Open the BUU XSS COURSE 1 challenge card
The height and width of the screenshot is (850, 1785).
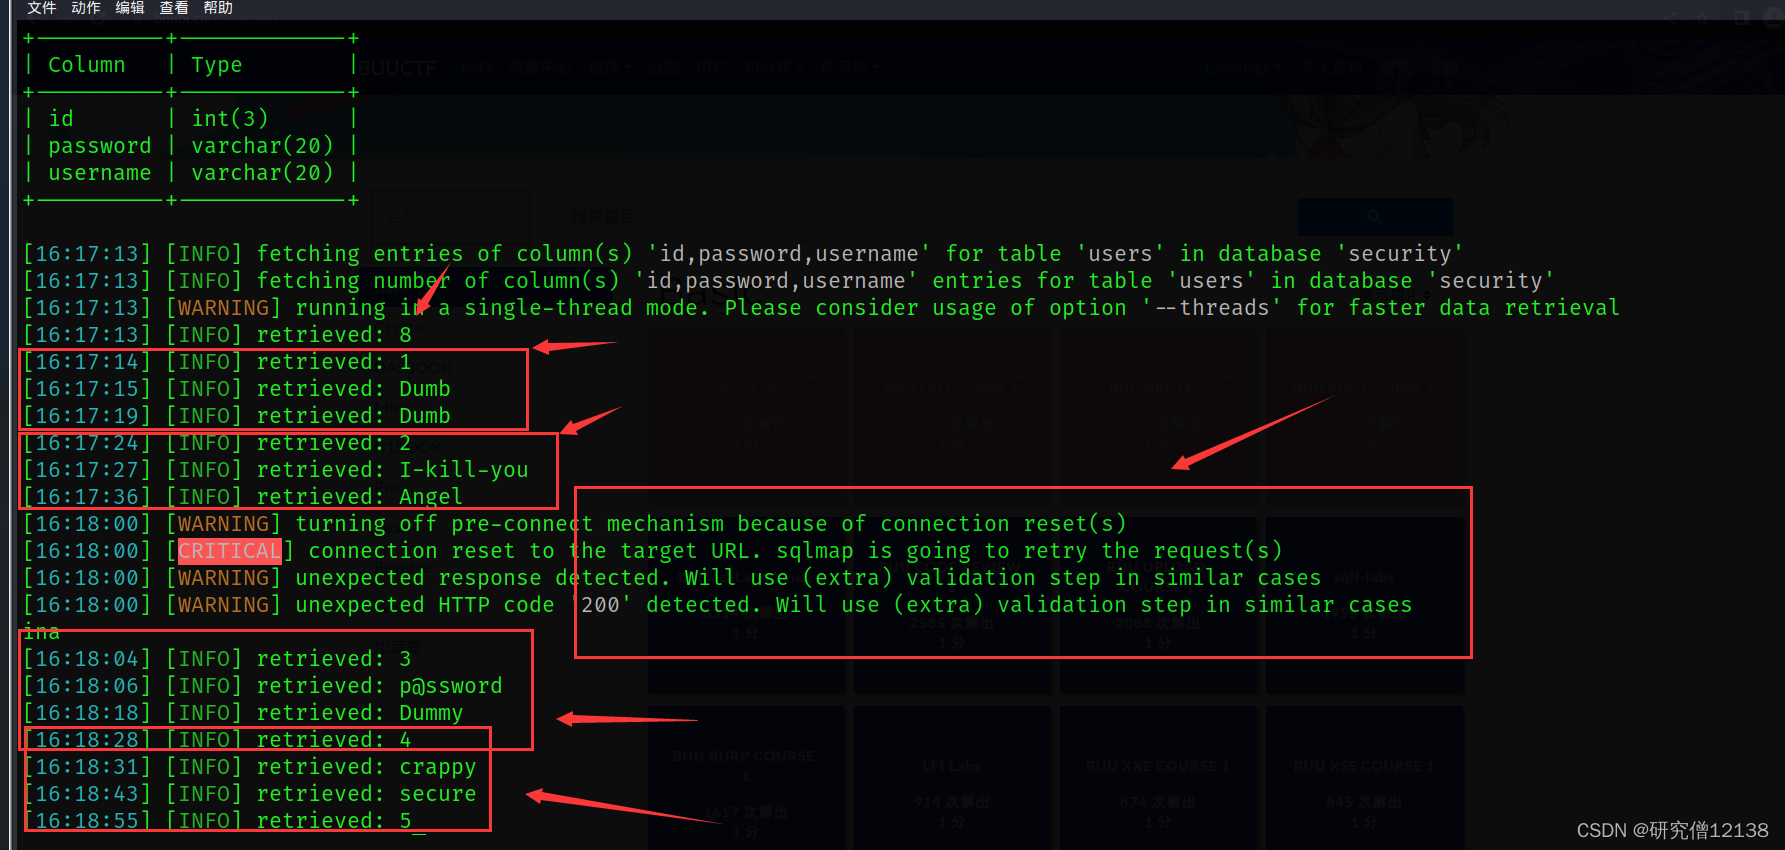tap(1363, 780)
